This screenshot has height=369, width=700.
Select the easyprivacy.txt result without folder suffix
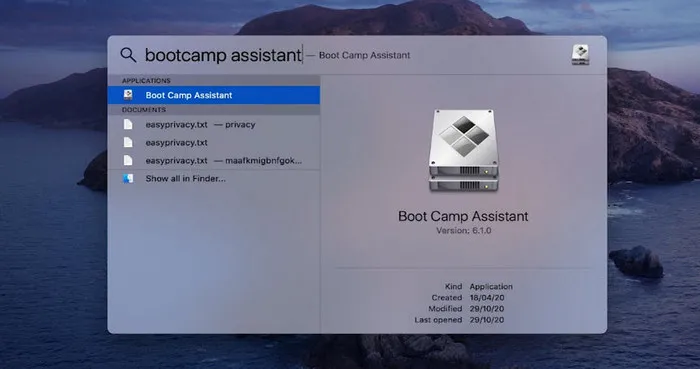tap(214, 142)
